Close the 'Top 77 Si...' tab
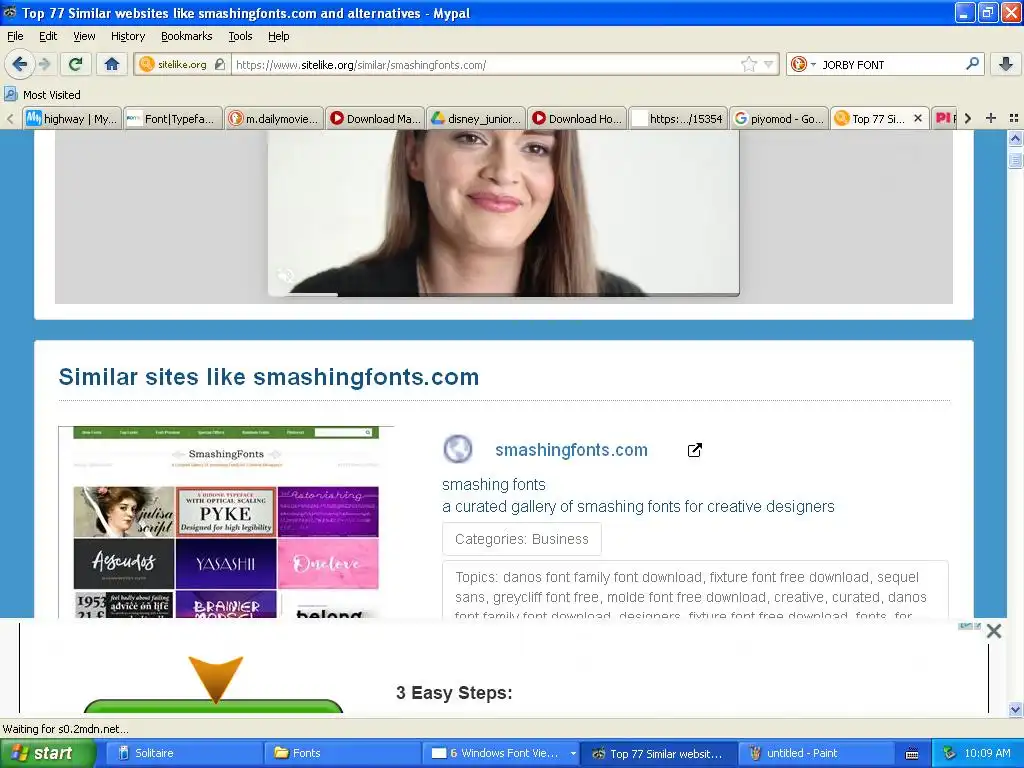 point(918,118)
